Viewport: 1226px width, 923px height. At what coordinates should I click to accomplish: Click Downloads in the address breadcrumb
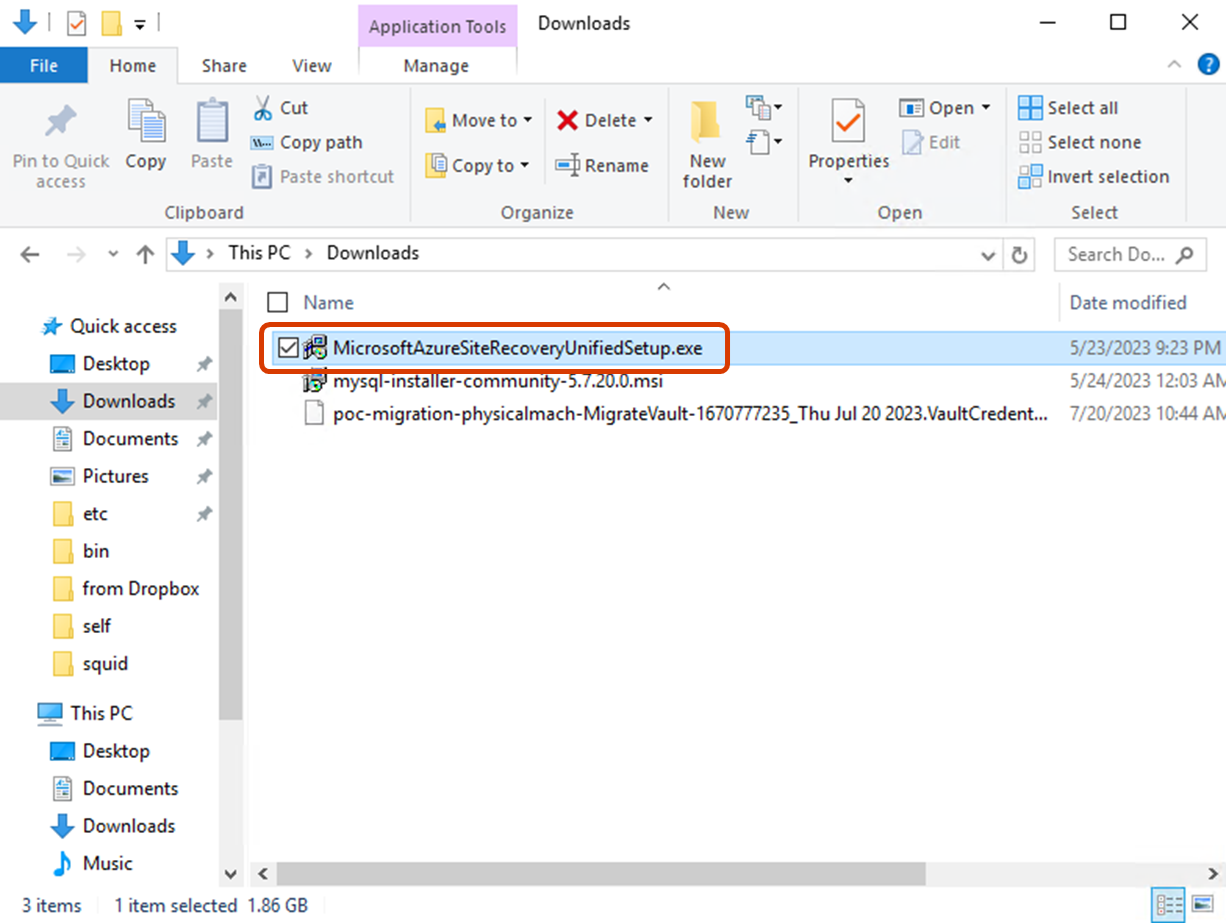[372, 253]
